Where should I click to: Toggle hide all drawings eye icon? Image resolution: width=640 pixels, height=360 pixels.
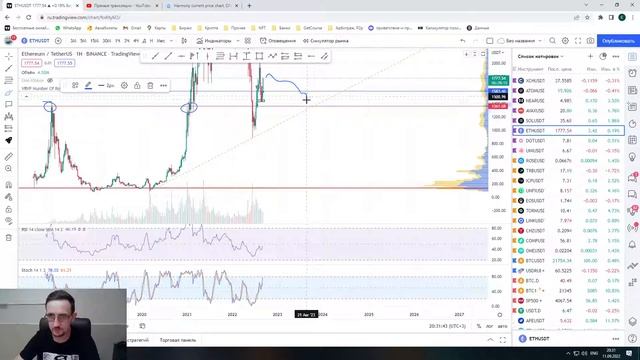(x=9, y=221)
